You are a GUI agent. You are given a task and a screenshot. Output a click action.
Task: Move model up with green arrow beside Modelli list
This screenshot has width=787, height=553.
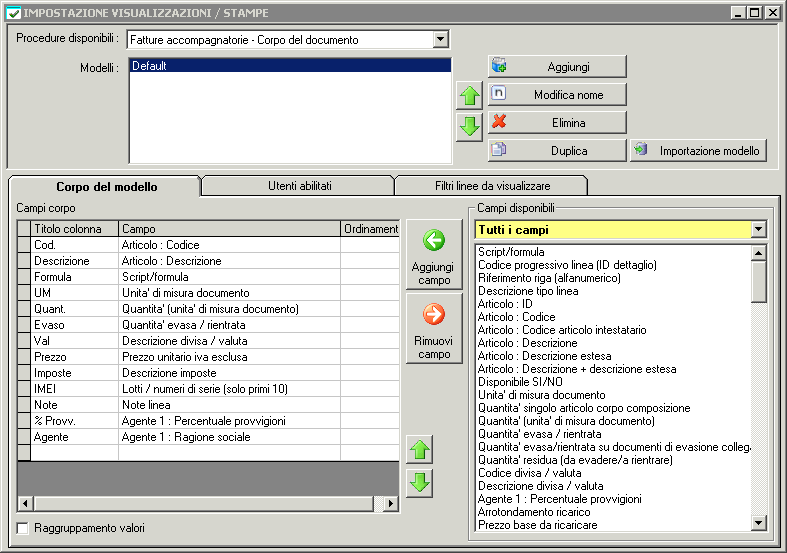(470, 95)
